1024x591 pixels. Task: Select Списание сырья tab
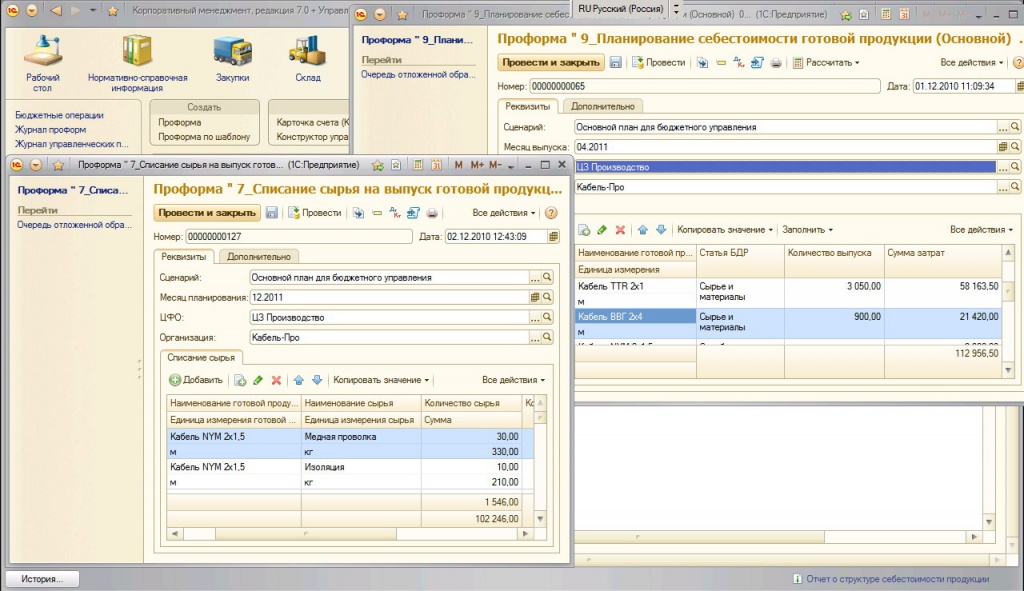[x=201, y=357]
